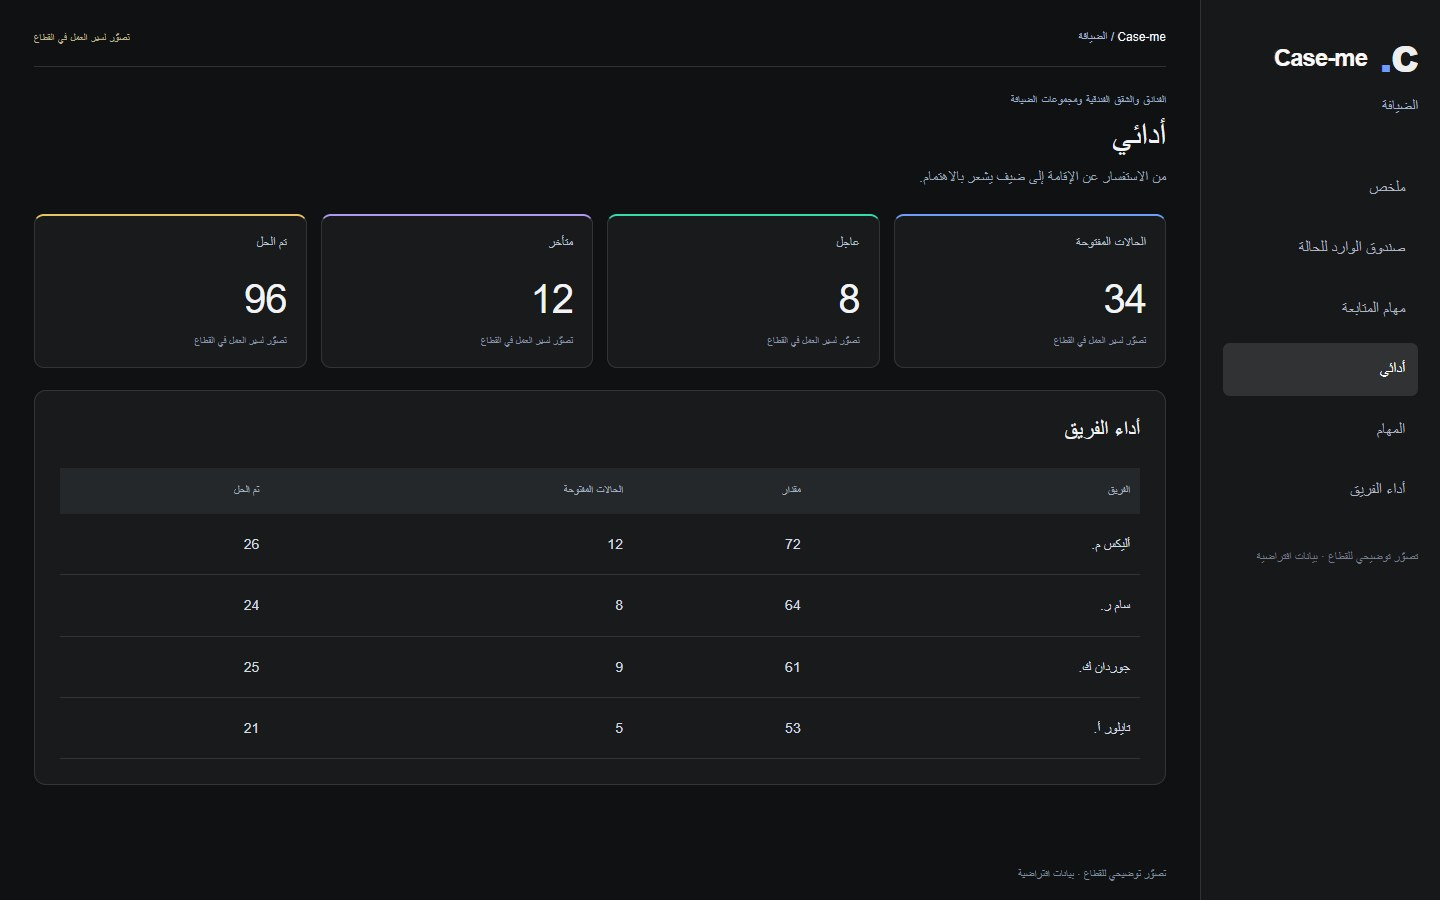Sort by the مقدار column header

791,490
